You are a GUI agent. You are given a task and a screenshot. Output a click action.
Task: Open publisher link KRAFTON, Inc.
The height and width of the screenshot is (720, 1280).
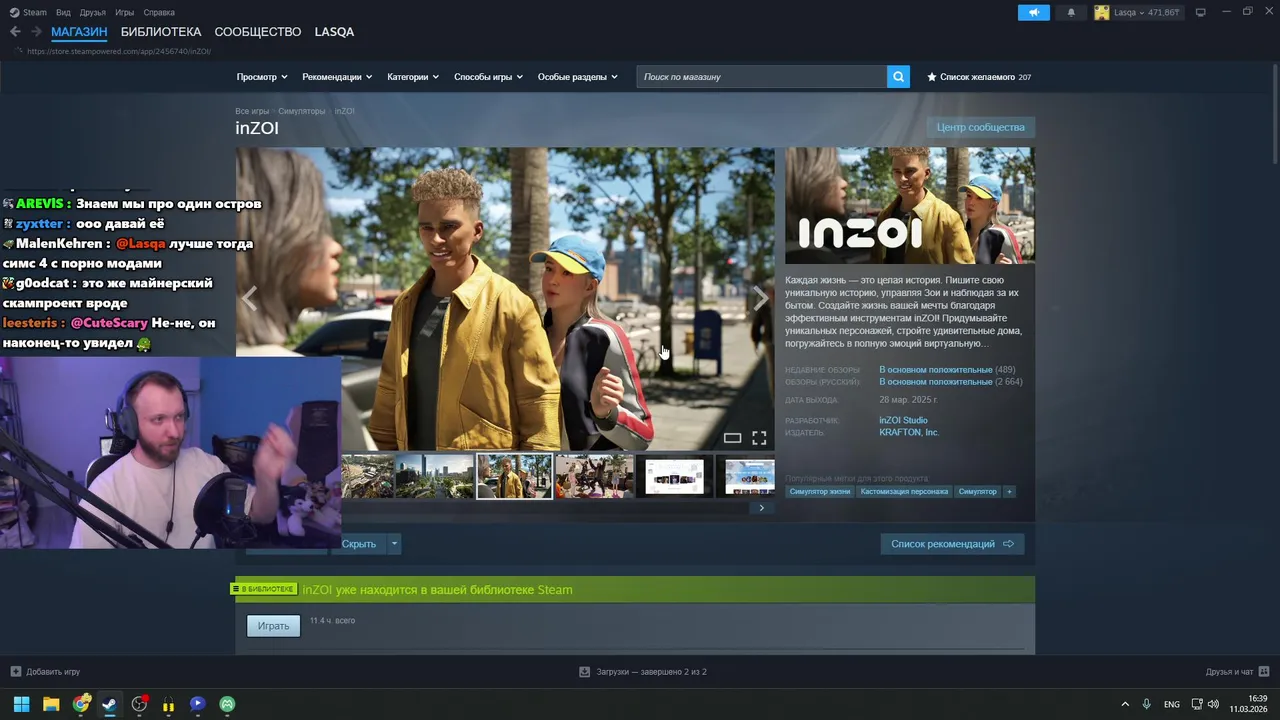(909, 432)
